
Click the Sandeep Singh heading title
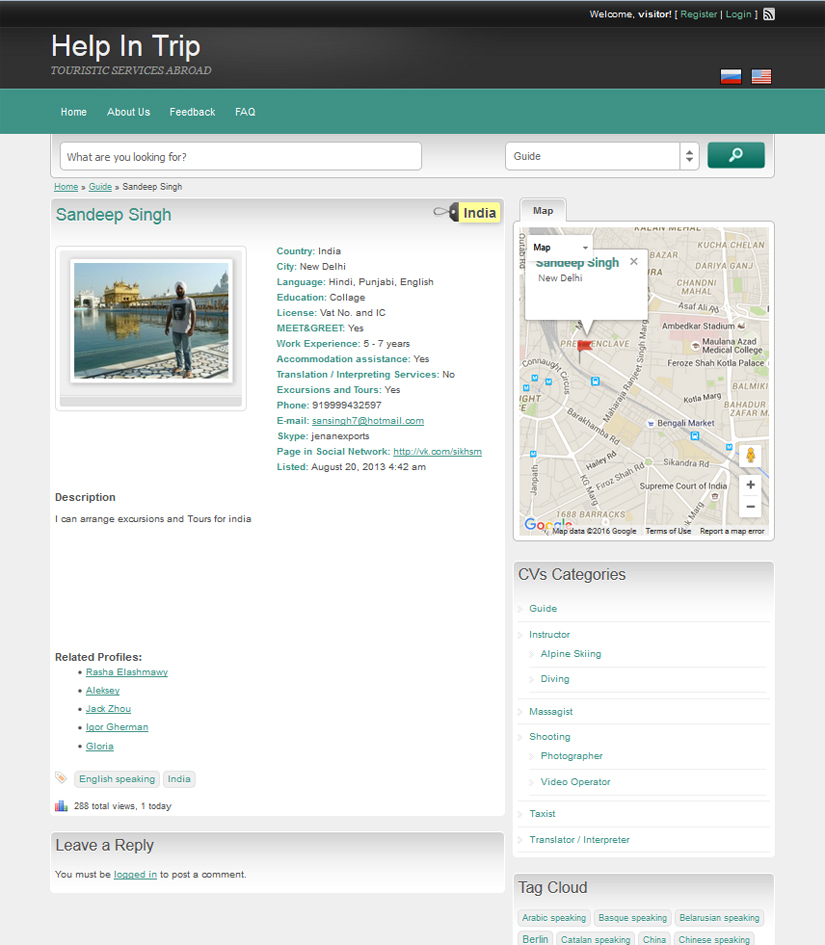point(113,215)
